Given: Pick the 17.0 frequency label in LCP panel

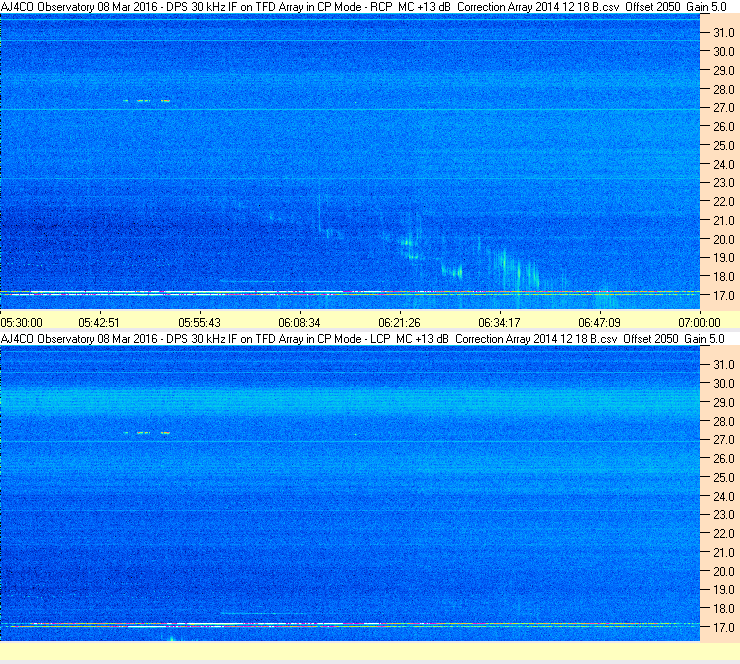Looking at the screenshot, I should pos(723,628).
